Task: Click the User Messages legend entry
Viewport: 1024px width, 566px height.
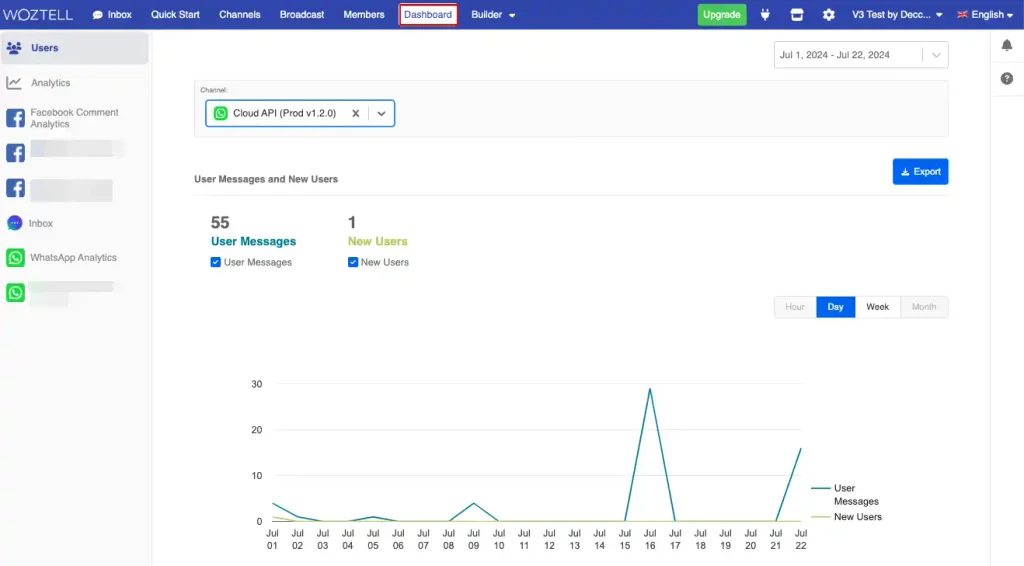Action: [846, 495]
